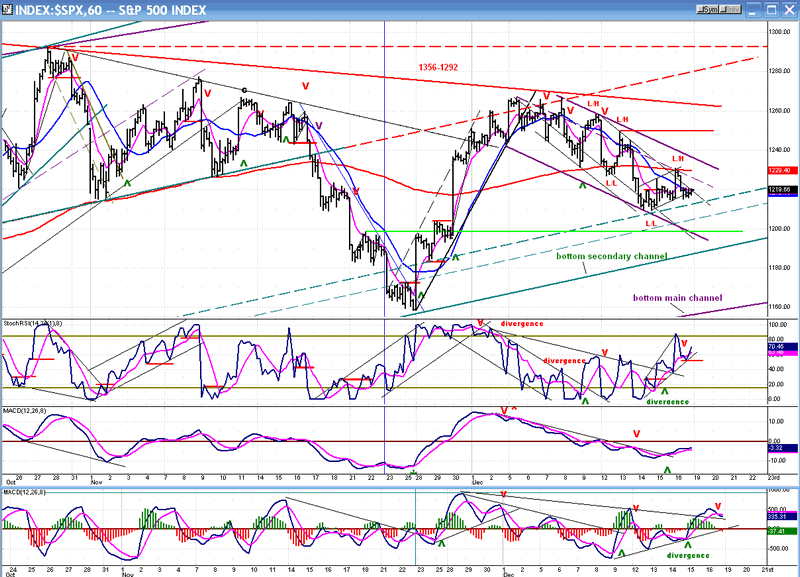Click the 1239.40 price tag on axis

(x=782, y=171)
